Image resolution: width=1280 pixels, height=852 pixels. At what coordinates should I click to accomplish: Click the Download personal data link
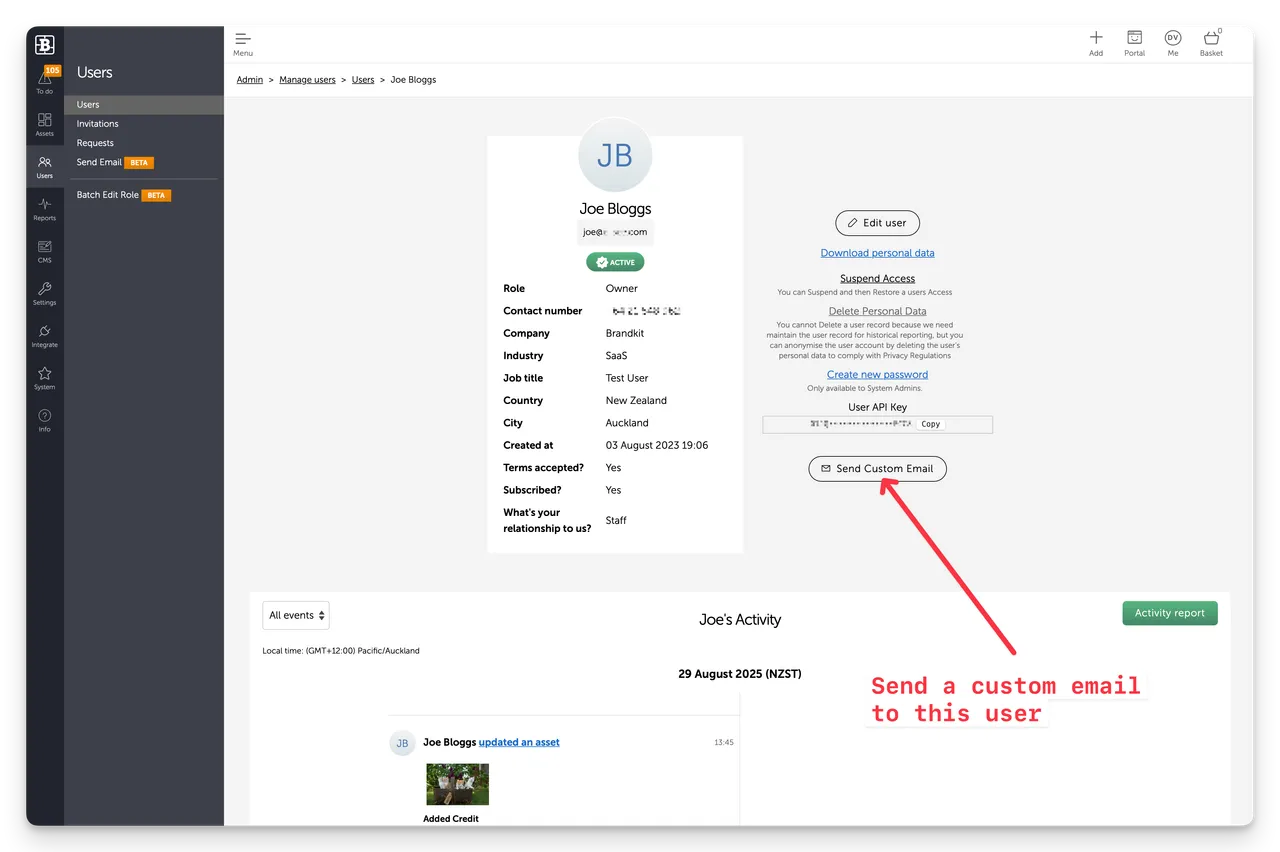pyautogui.click(x=877, y=253)
